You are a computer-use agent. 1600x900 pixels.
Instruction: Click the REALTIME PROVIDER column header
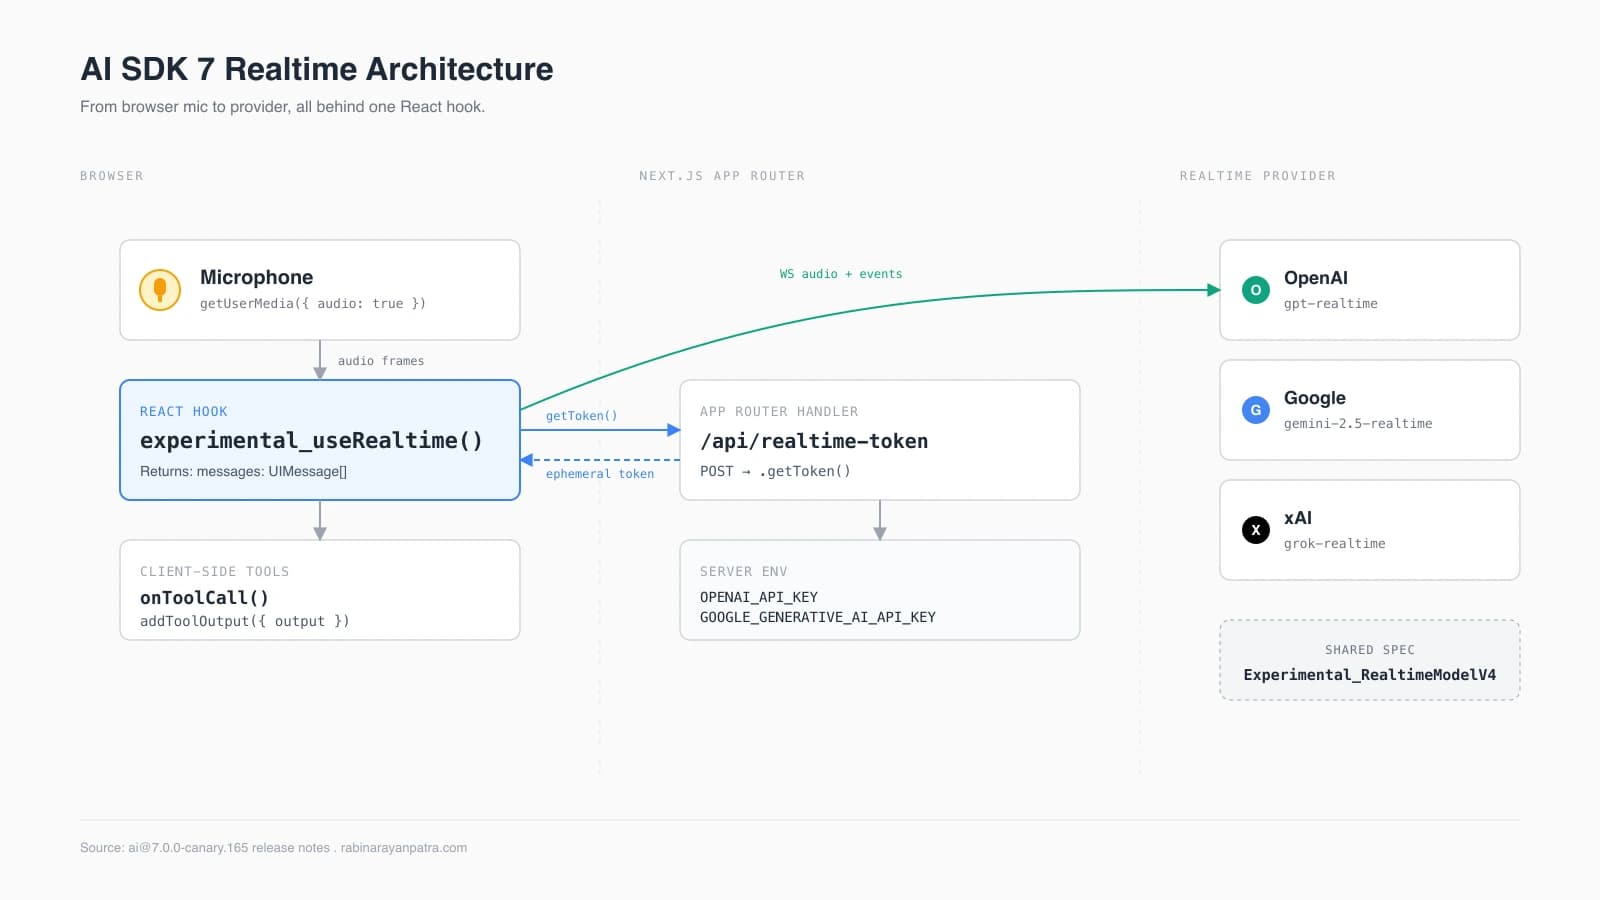pyautogui.click(x=1258, y=176)
